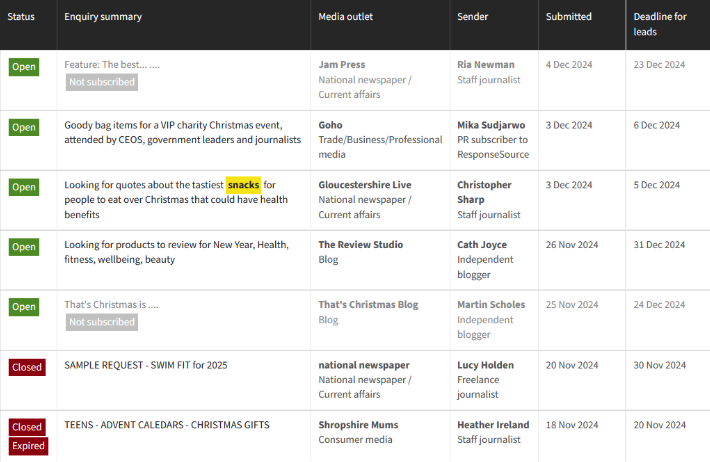Select The Review Studio media outlet

point(363,245)
